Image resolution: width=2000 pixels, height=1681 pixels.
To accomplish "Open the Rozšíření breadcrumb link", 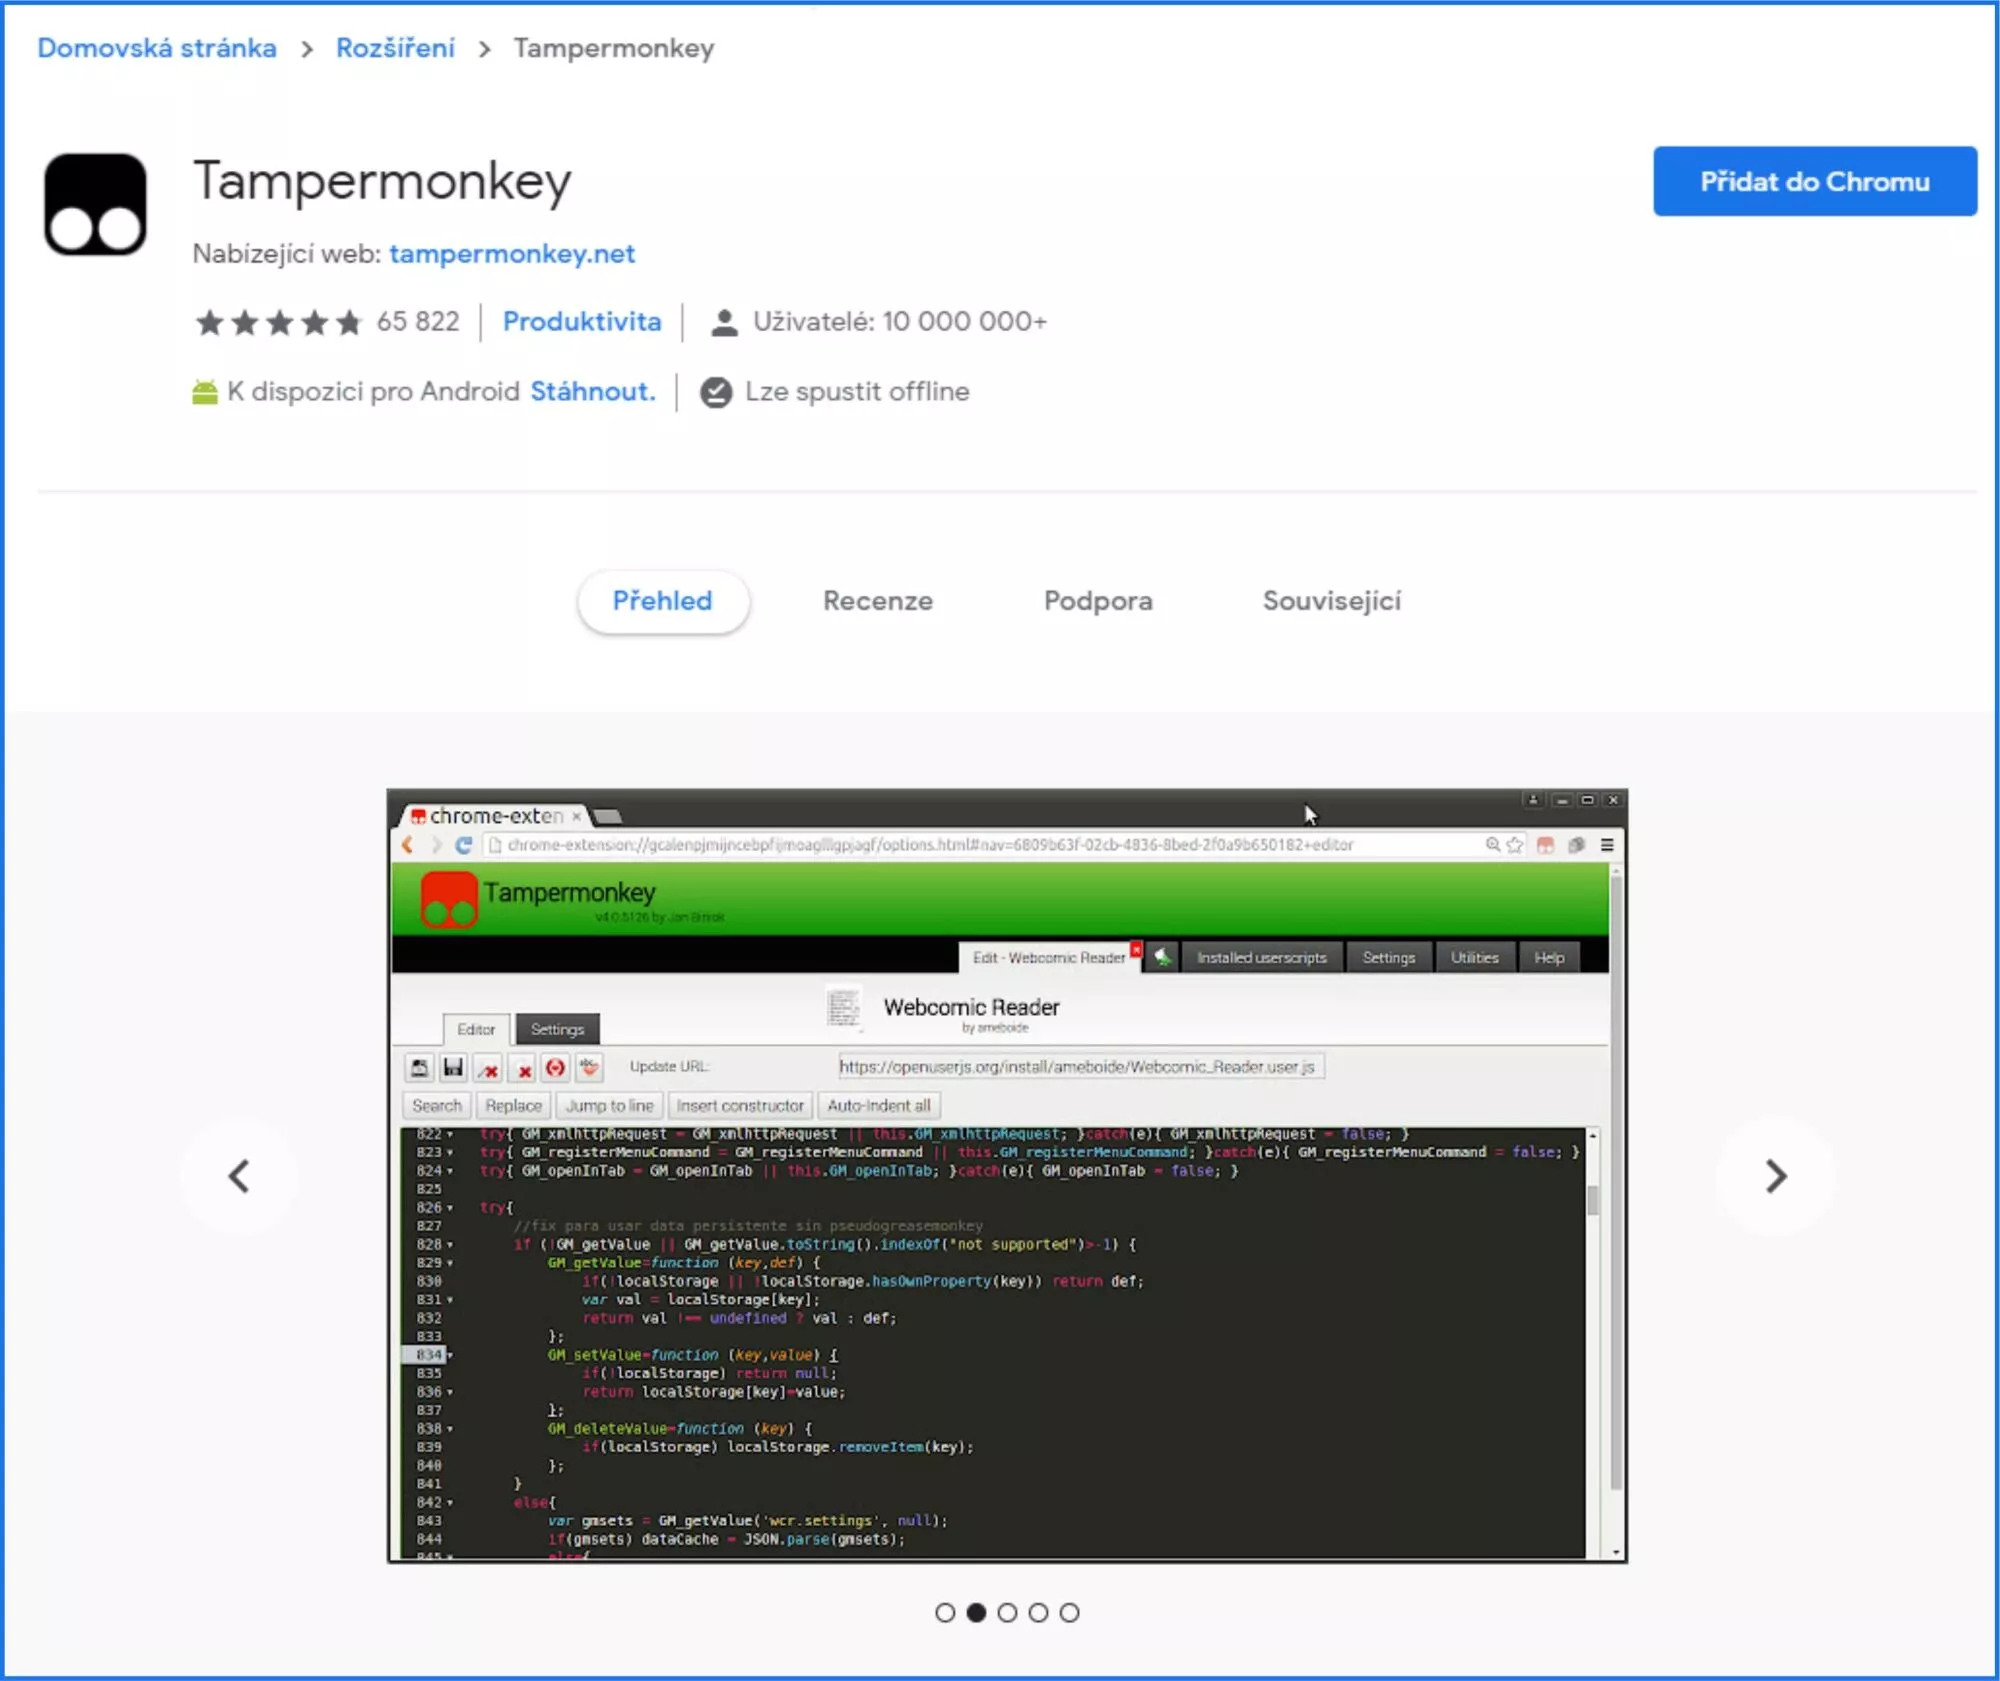I will tap(395, 48).
